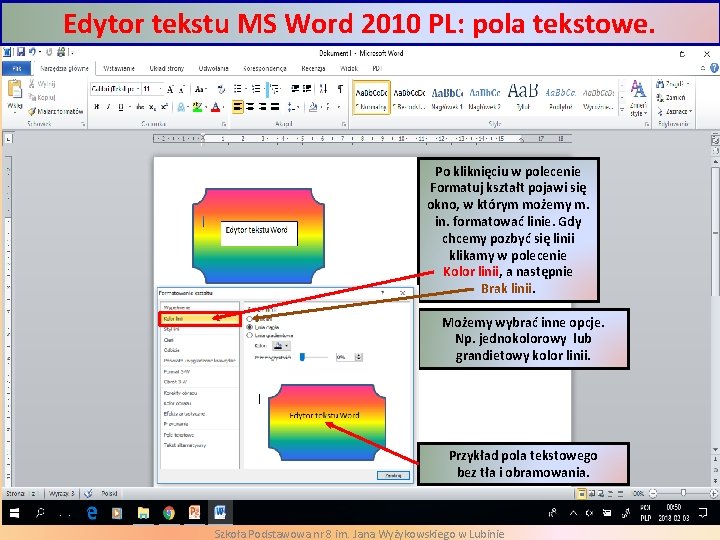This screenshot has height=540, width=720.
Task: Toggle Italic formatting in font group
Action: coord(108,107)
